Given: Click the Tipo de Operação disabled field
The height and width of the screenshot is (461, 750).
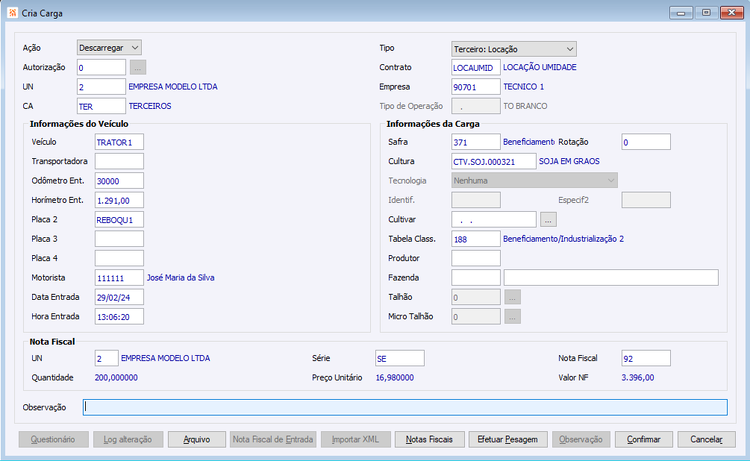Looking at the screenshot, I should pyautogui.click(x=476, y=106).
